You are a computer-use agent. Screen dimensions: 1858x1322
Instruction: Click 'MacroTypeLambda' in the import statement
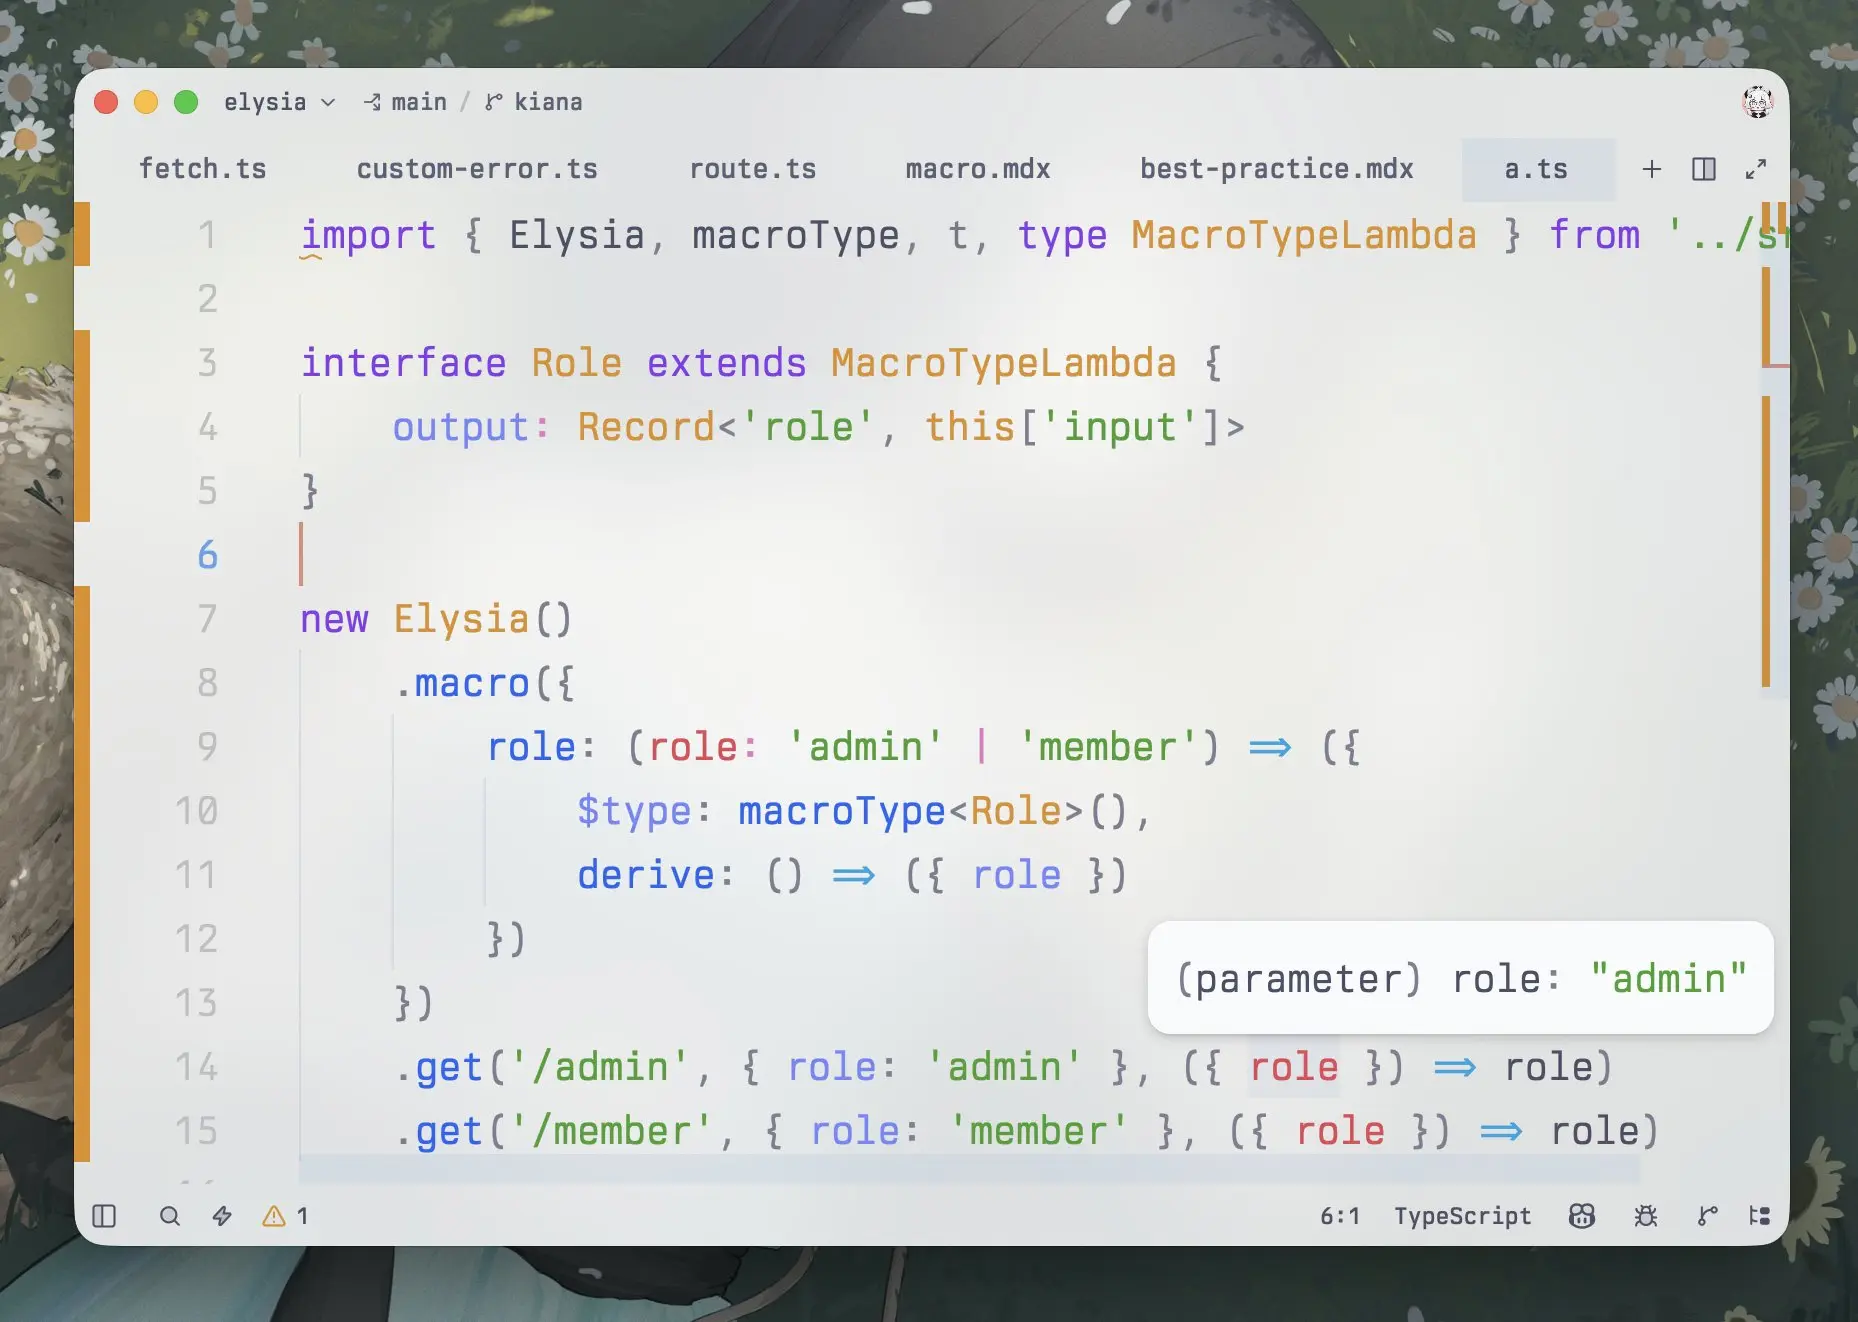click(1304, 235)
